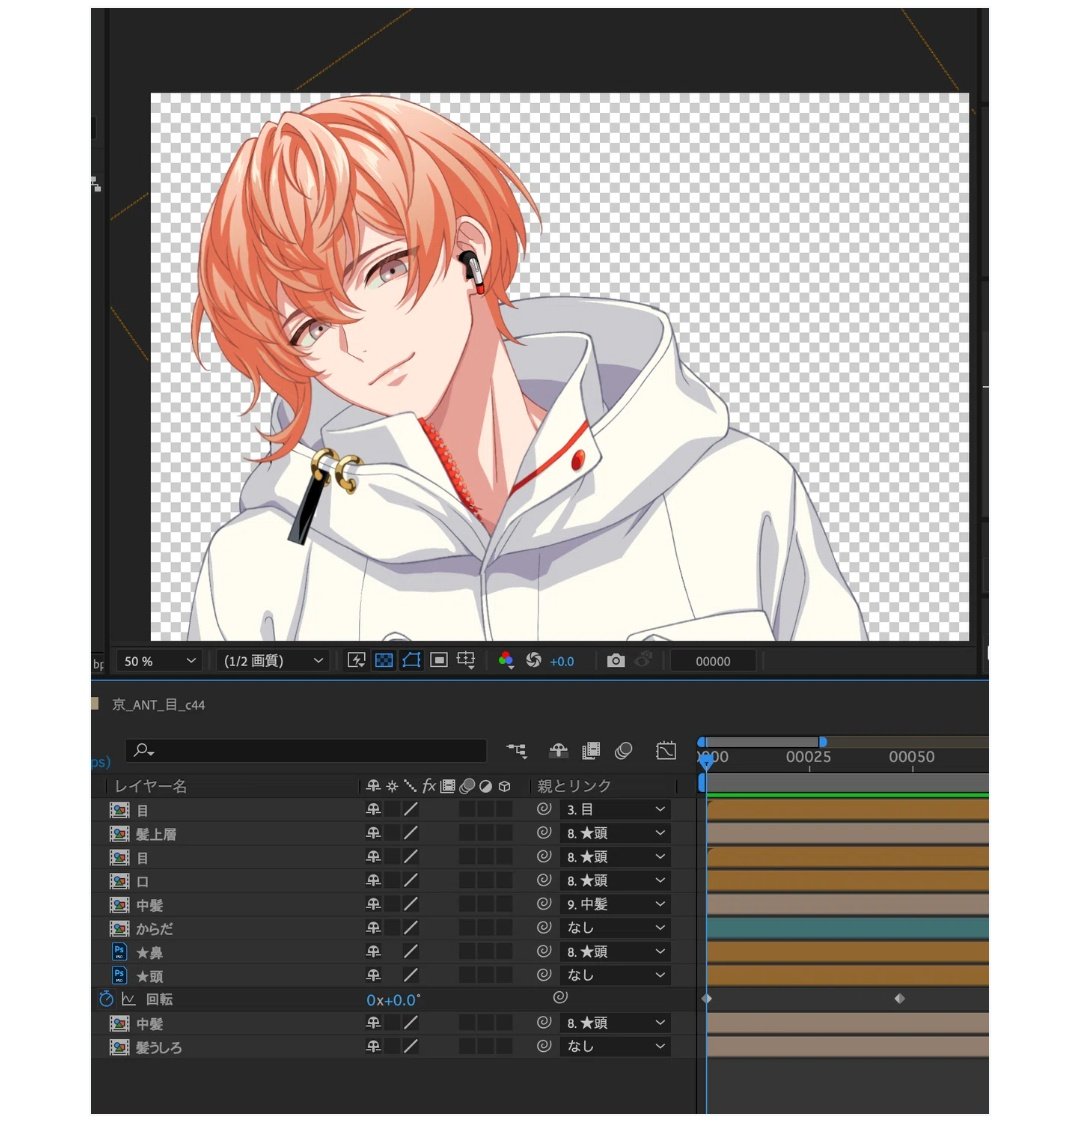
Task: Open the RGB channel display icon
Action: (x=506, y=660)
